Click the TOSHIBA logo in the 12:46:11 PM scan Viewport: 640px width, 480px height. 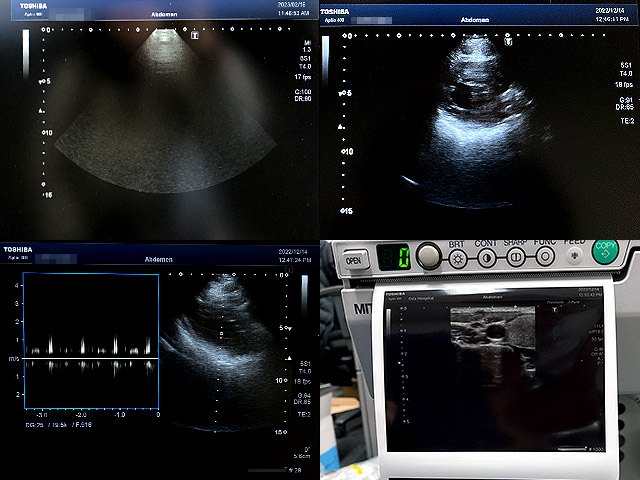tap(335, 11)
